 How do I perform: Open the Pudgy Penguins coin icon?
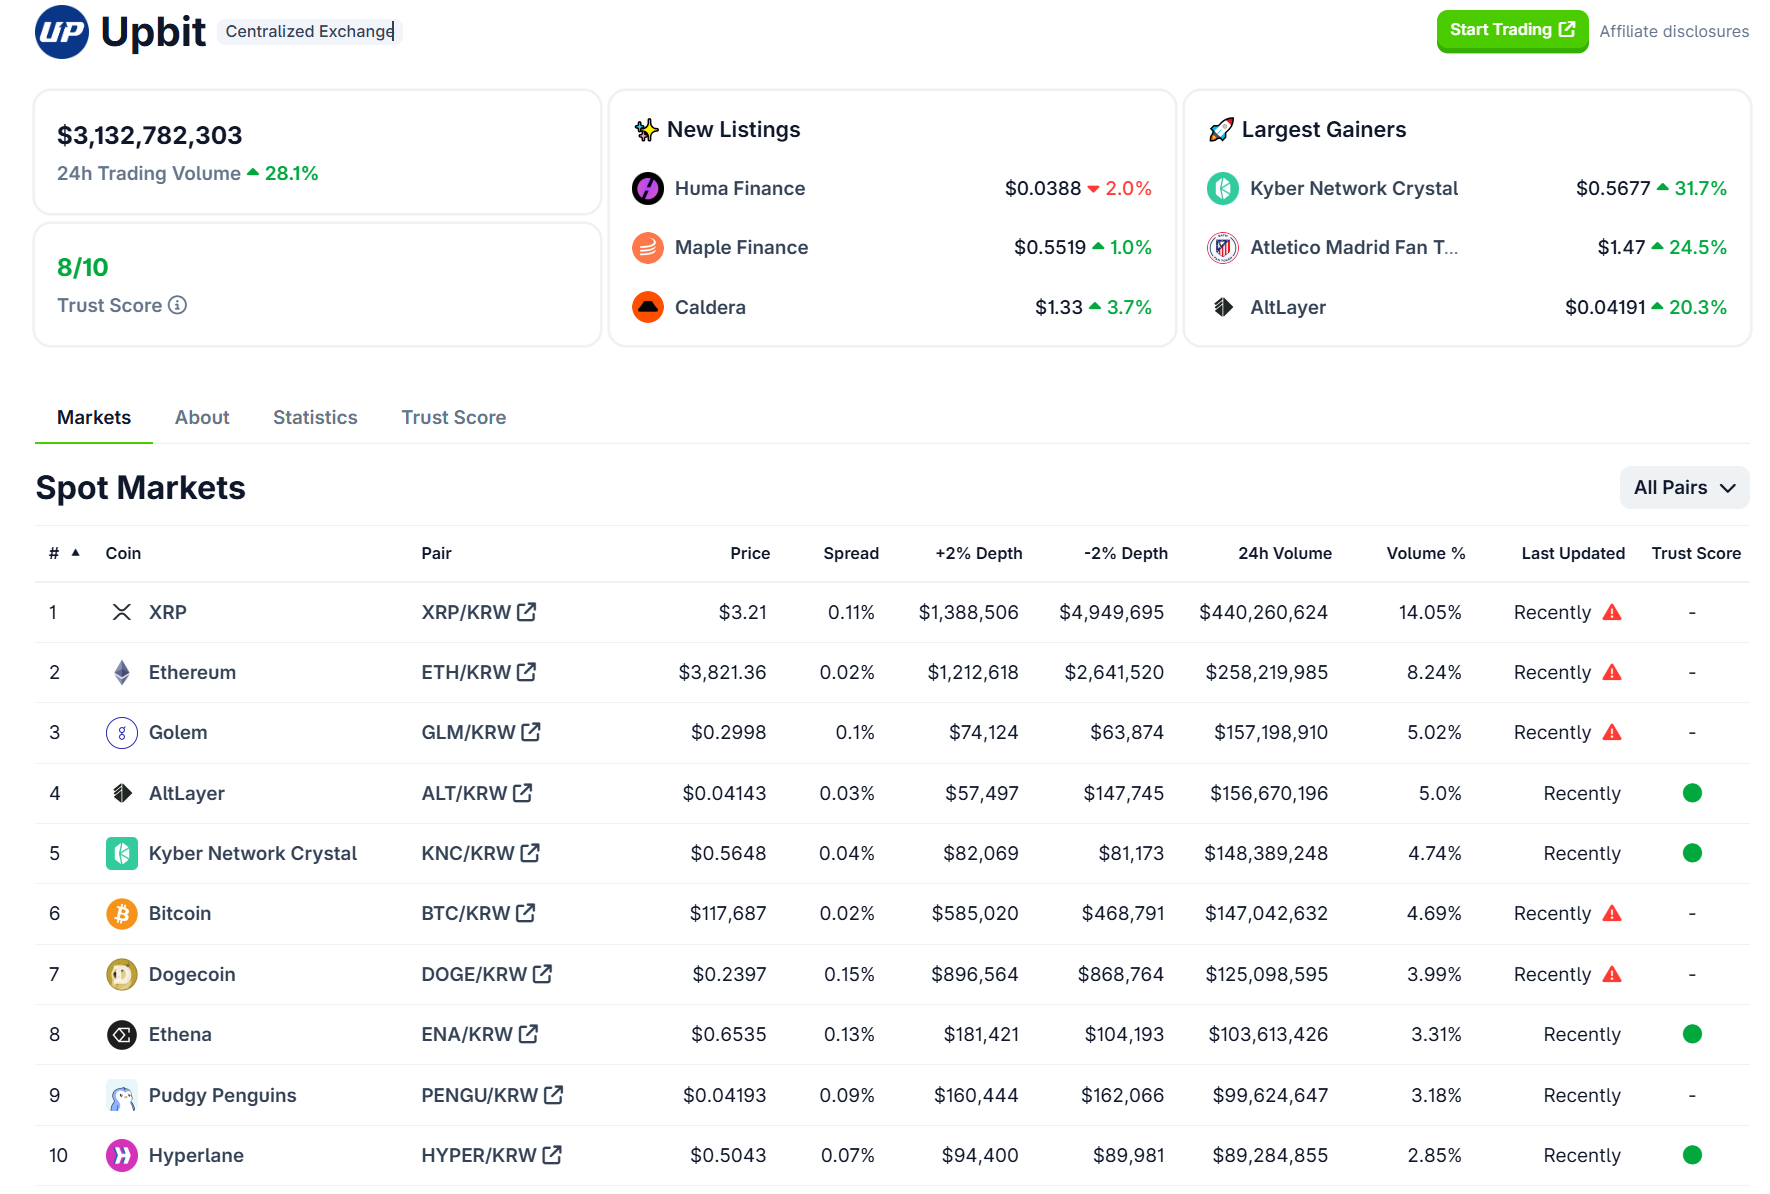[x=122, y=1095]
